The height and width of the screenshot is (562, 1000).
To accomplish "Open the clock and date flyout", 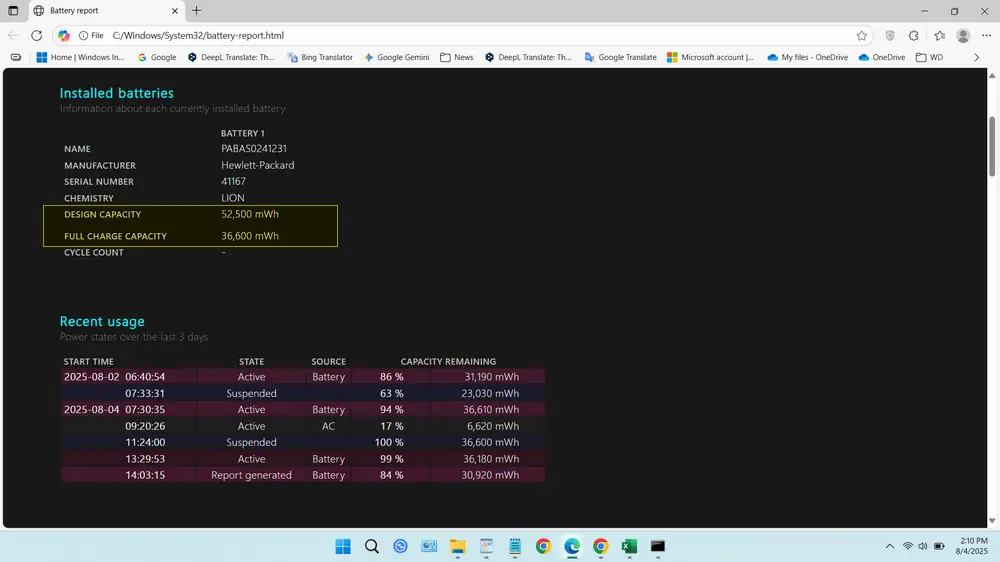I will click(x=972, y=546).
